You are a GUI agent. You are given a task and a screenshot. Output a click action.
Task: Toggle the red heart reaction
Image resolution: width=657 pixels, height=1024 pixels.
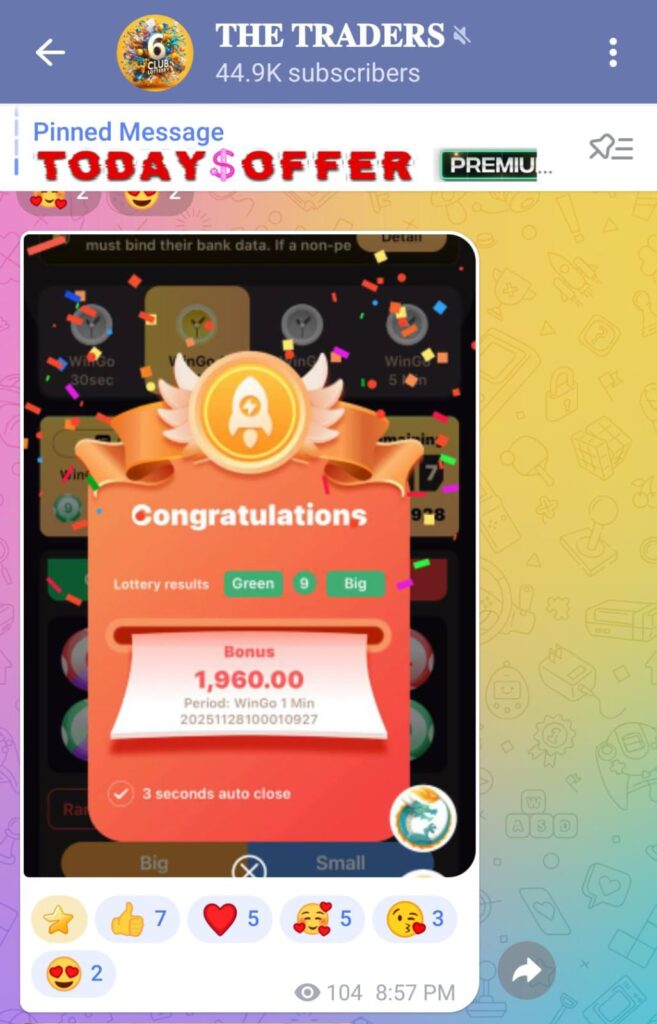230,919
